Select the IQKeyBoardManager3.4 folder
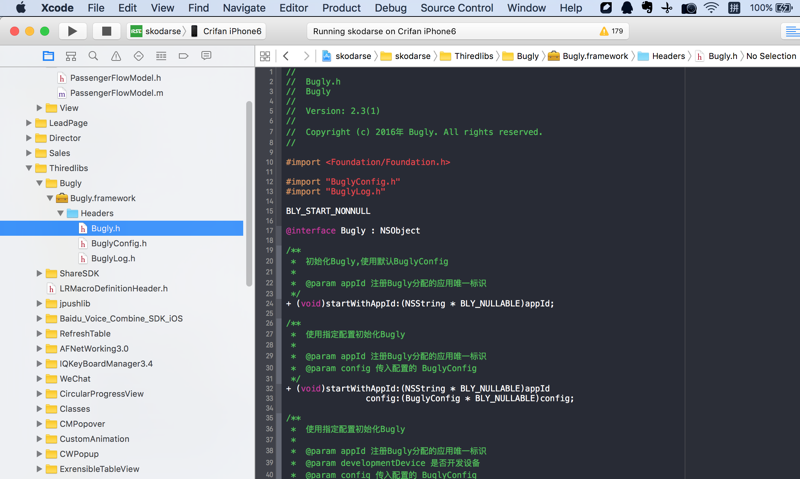Screen dimensions: 800x479 (106, 364)
